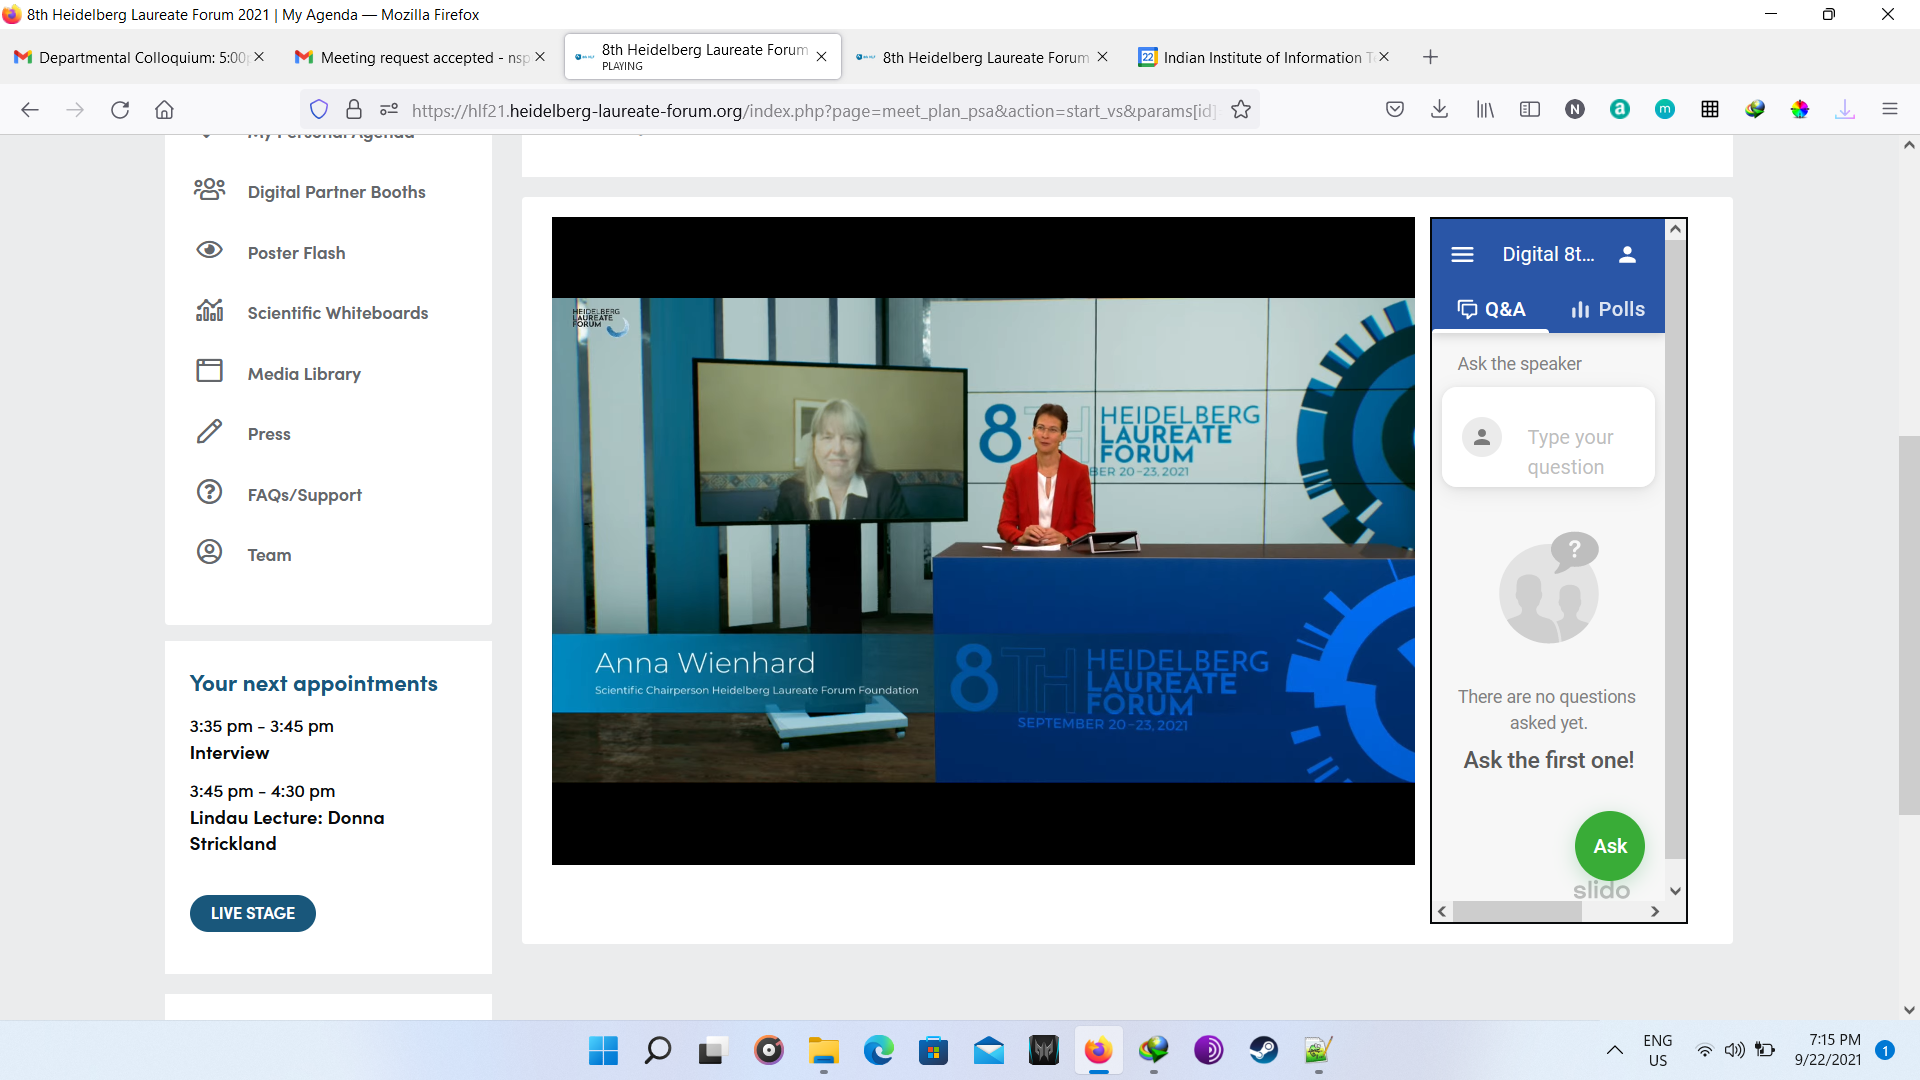Screen dimensions: 1920x1080
Task: Click the Digital Partner Booths people icon
Action: 209,190
